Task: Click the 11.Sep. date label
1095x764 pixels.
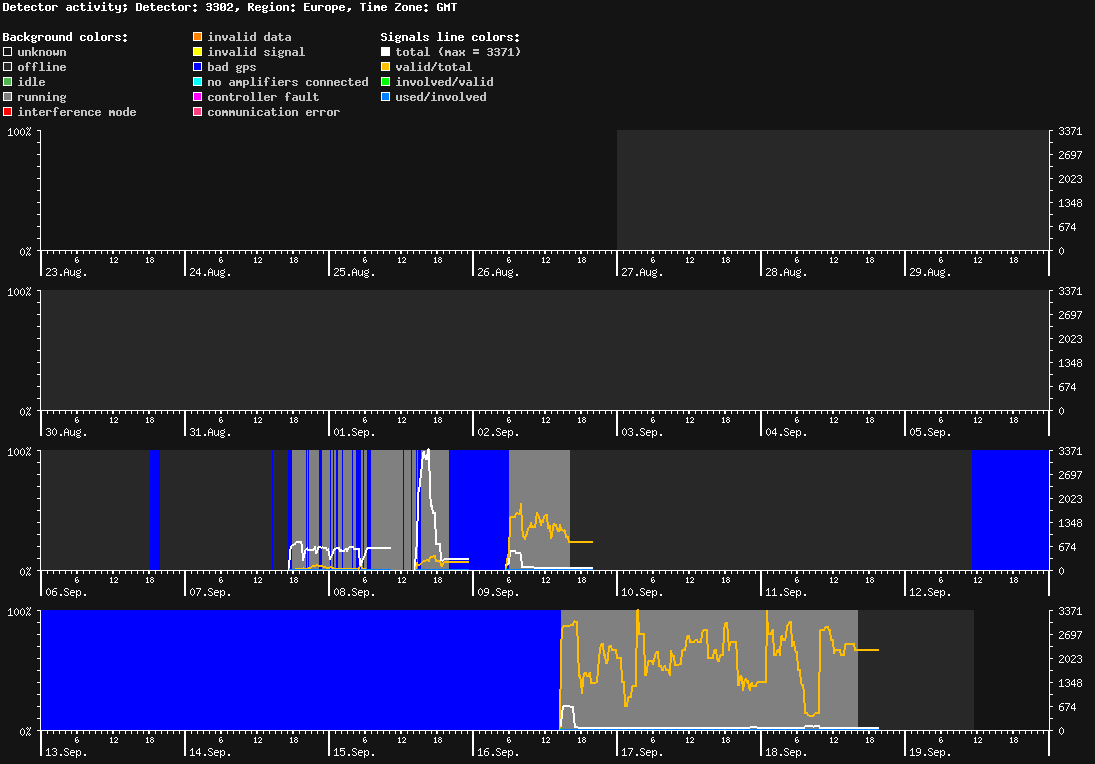Action: point(786,592)
